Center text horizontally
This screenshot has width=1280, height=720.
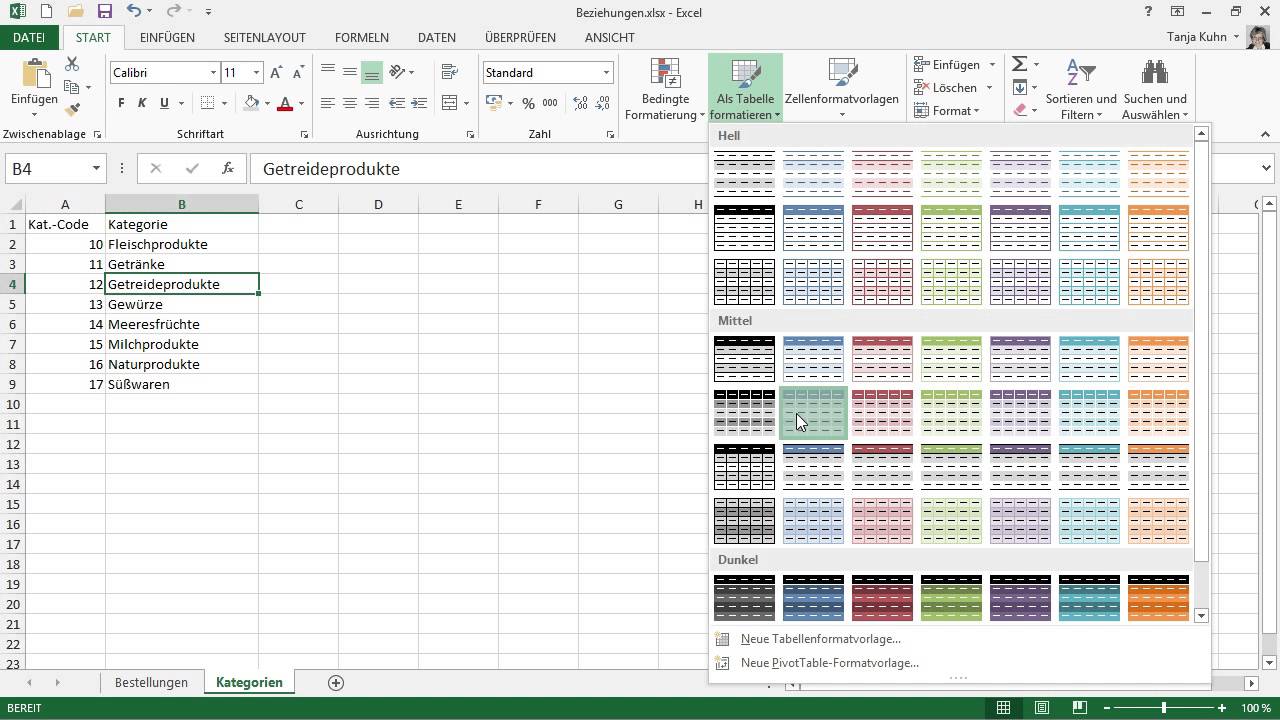point(350,103)
